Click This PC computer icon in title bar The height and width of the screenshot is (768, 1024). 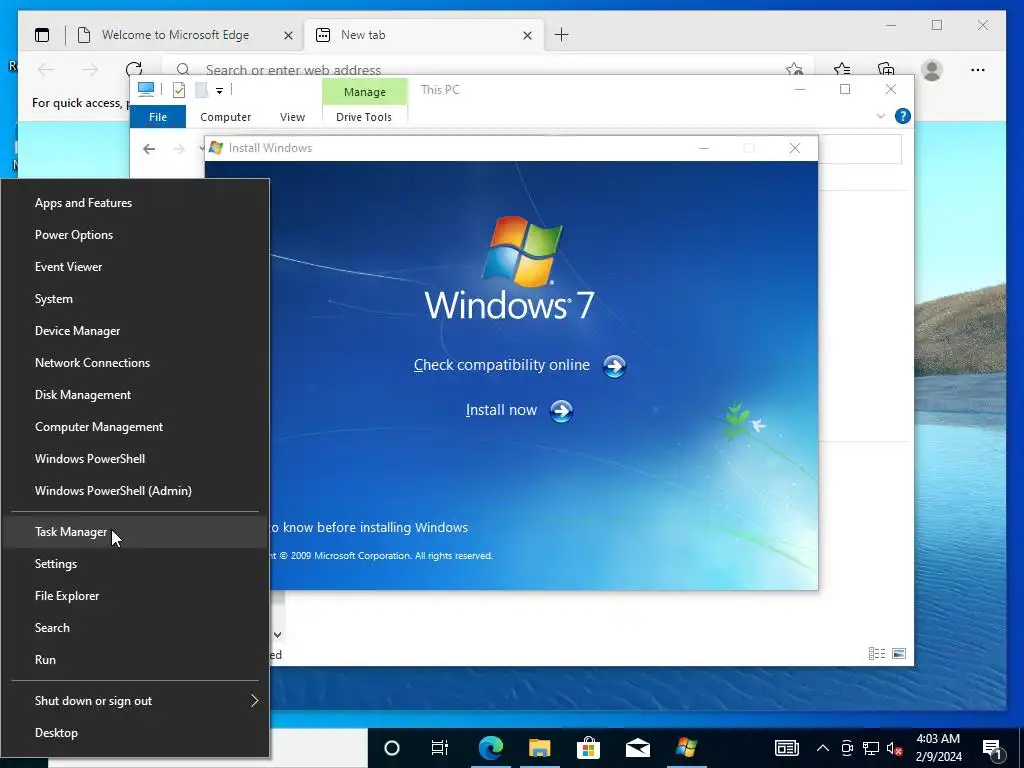[x=146, y=89]
